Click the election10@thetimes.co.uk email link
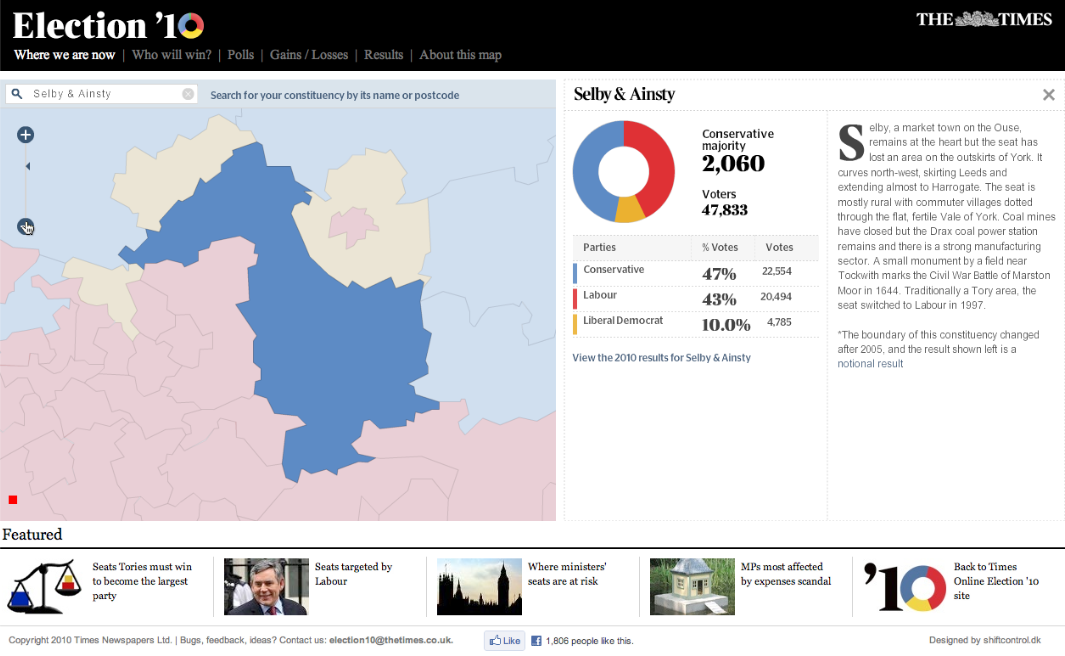This screenshot has width=1065, height=656. point(391,640)
